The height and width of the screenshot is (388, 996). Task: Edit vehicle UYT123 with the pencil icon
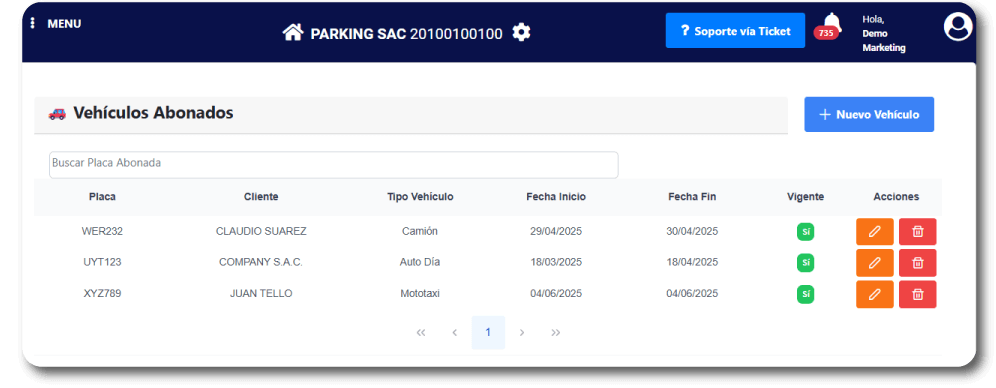pyautogui.click(x=875, y=262)
